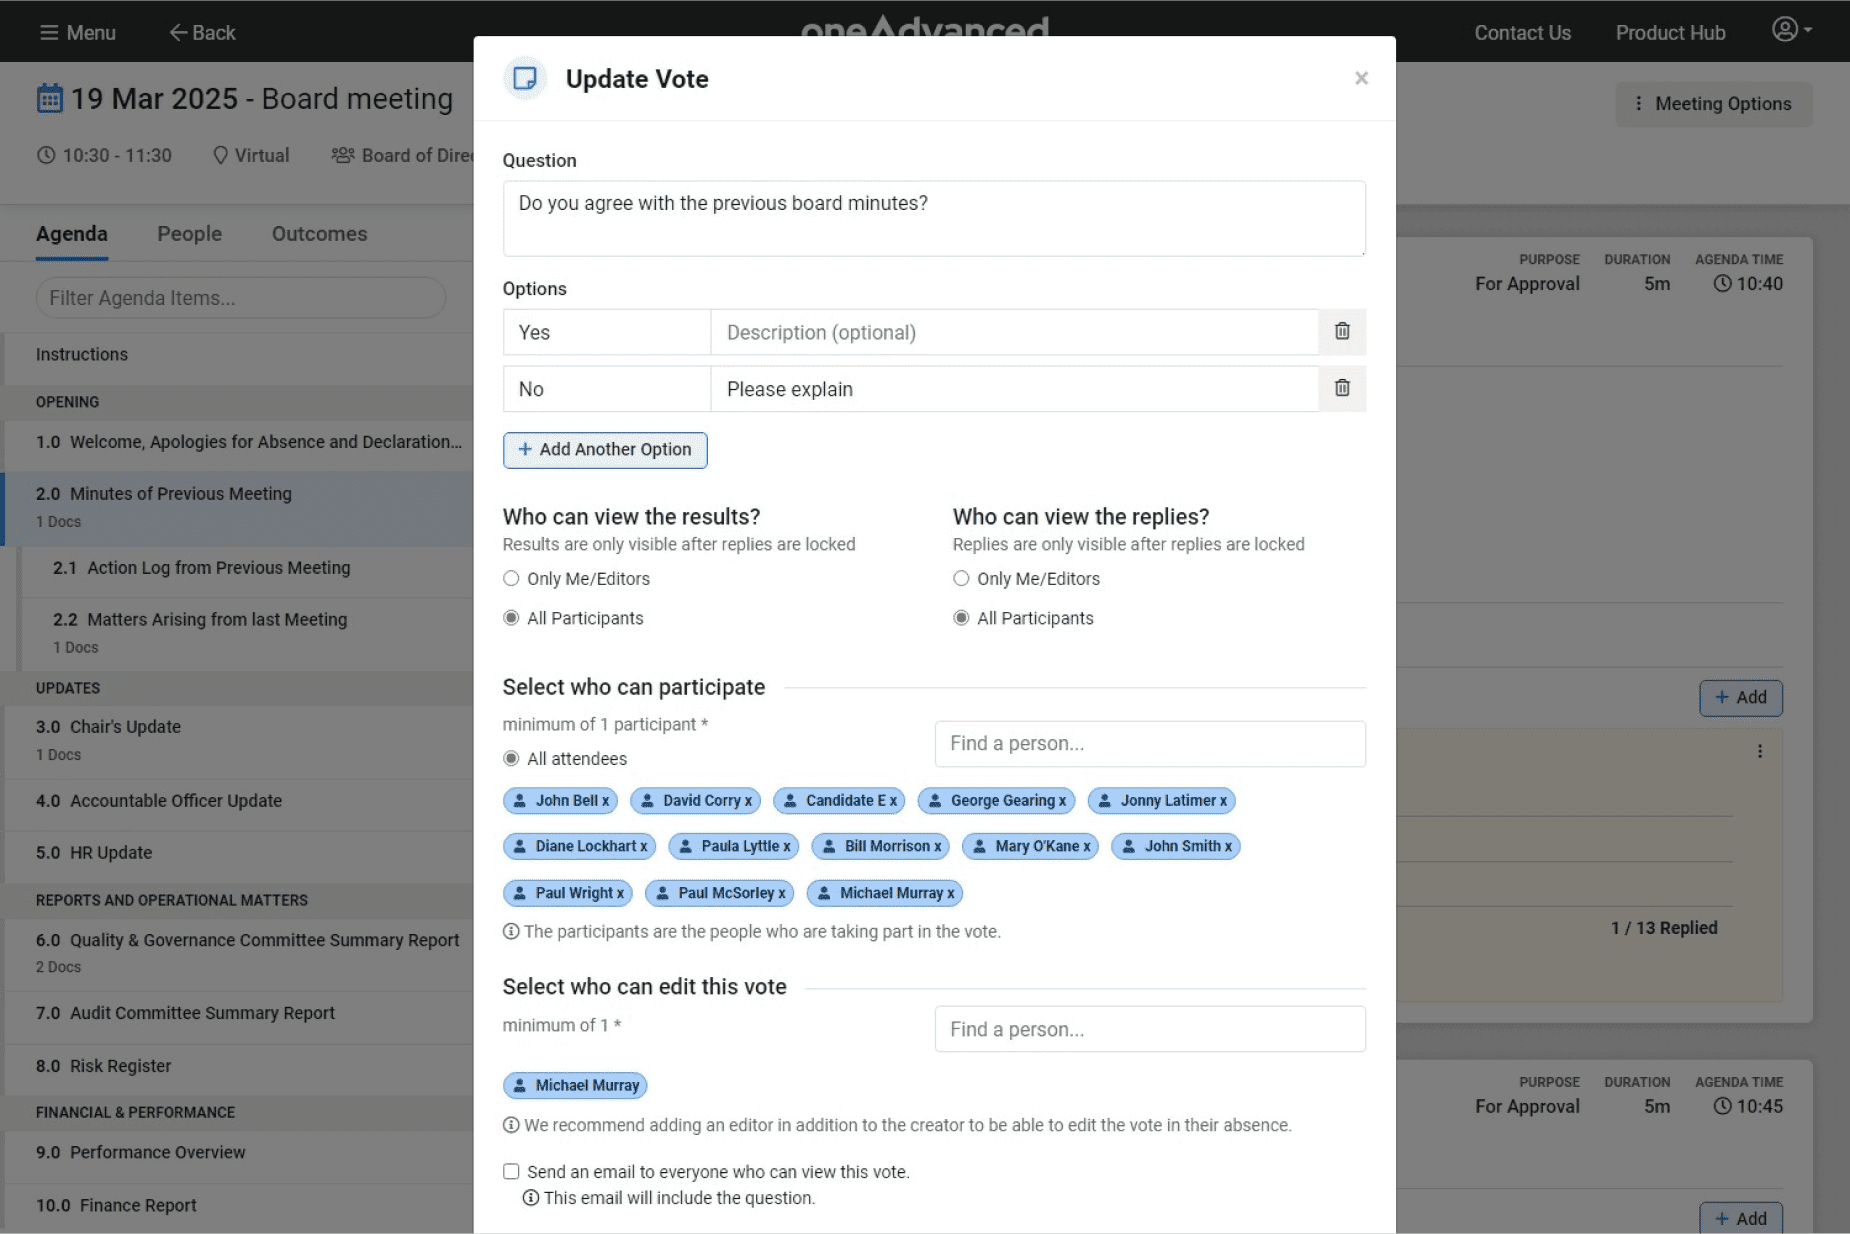Click the vote card three-dot menu
1850x1234 pixels.
click(1760, 752)
